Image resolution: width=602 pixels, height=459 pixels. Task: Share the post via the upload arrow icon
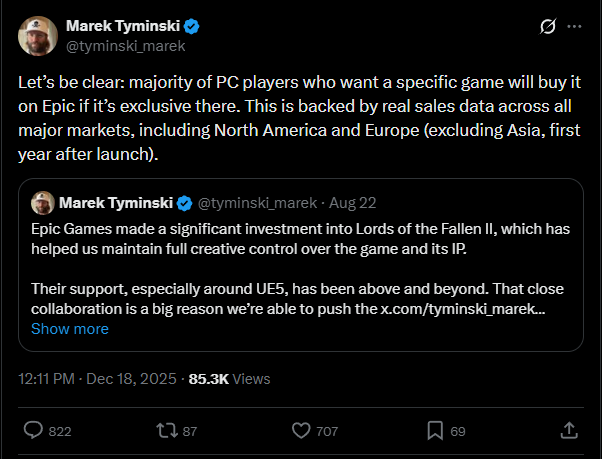(x=568, y=431)
